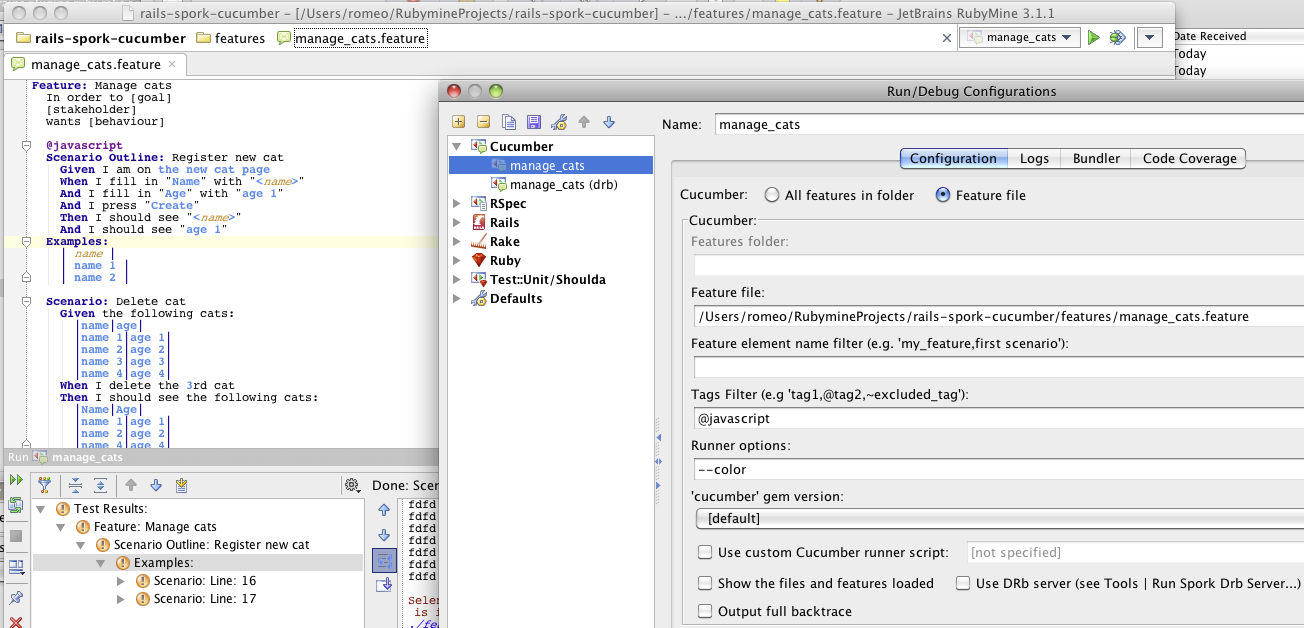Viewport: 1304px width, 628px height.
Task: Collapse all test results
Action: pyautogui.click(x=75, y=485)
